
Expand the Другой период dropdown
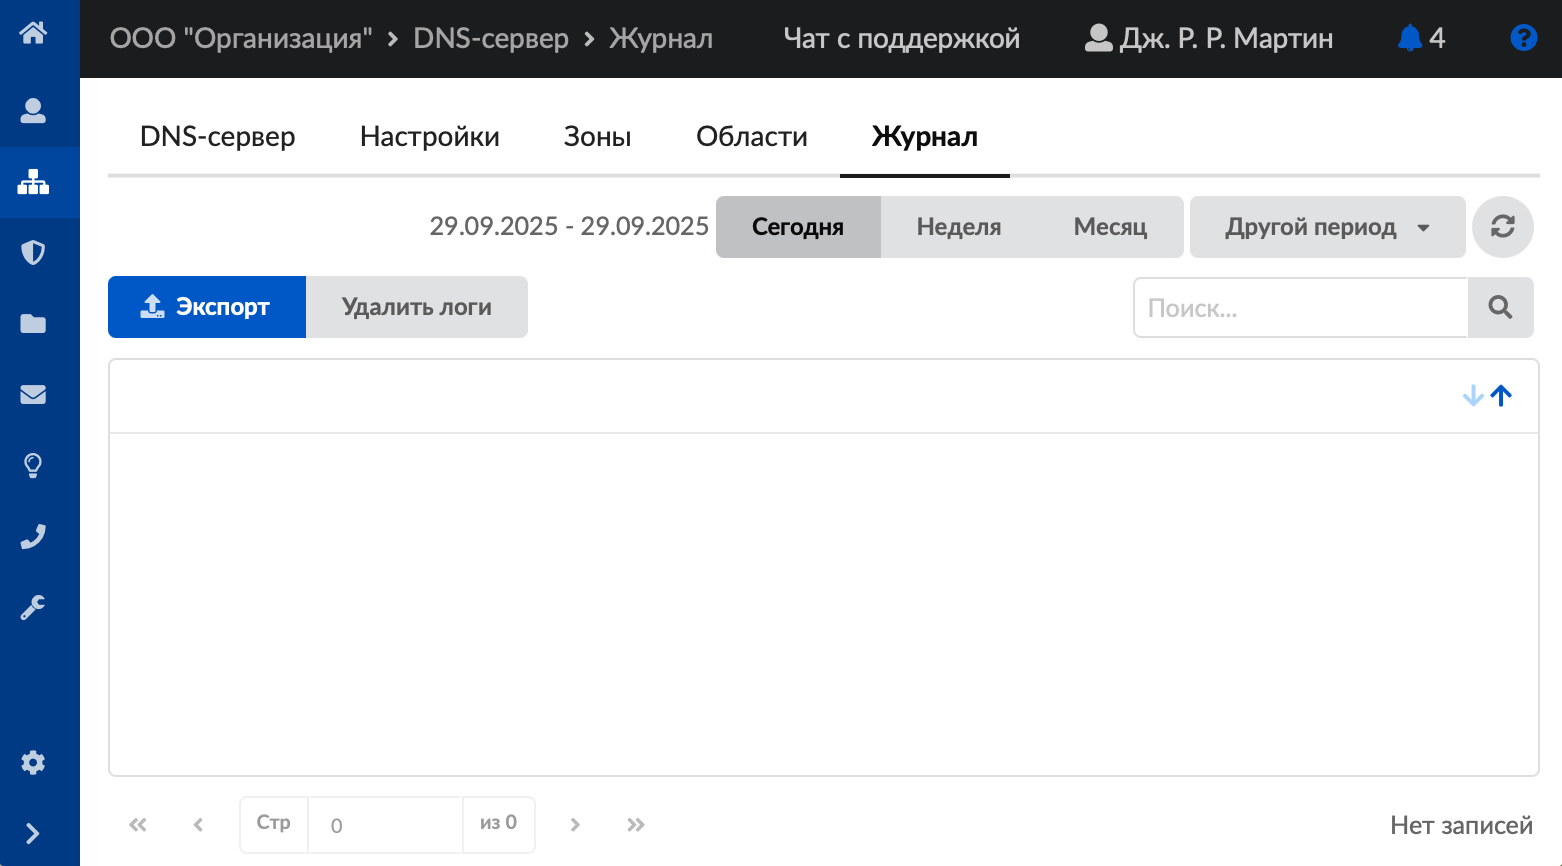[1327, 227]
